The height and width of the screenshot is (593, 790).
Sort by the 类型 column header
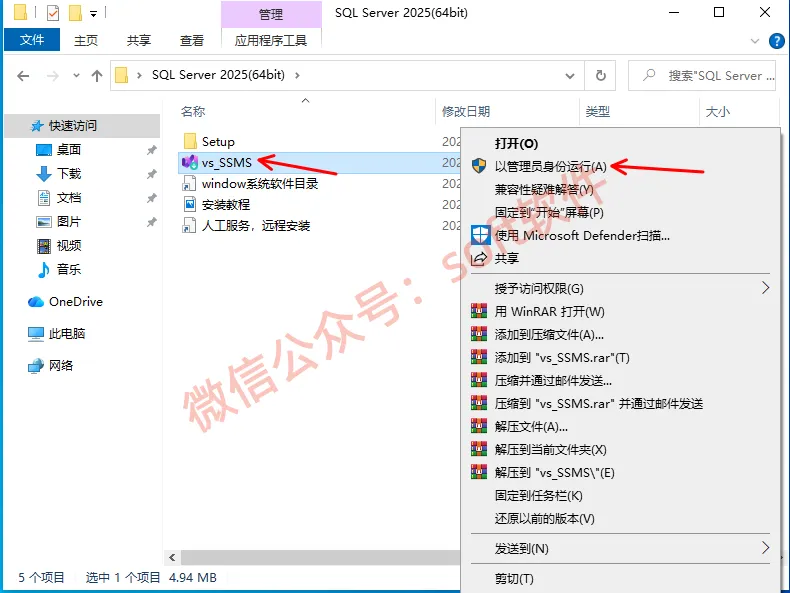(x=598, y=111)
